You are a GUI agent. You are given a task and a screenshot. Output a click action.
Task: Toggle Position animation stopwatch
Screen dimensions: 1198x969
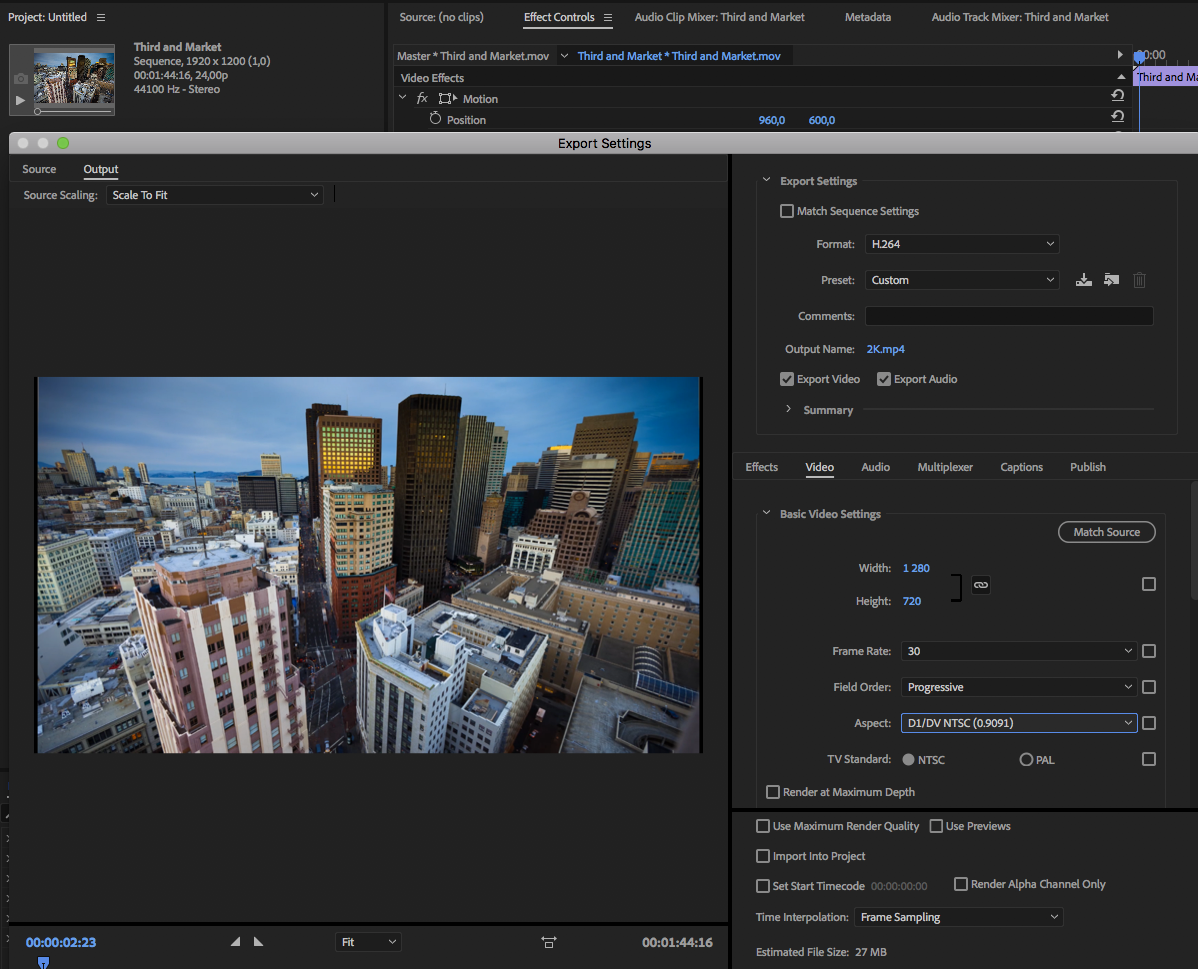point(435,119)
